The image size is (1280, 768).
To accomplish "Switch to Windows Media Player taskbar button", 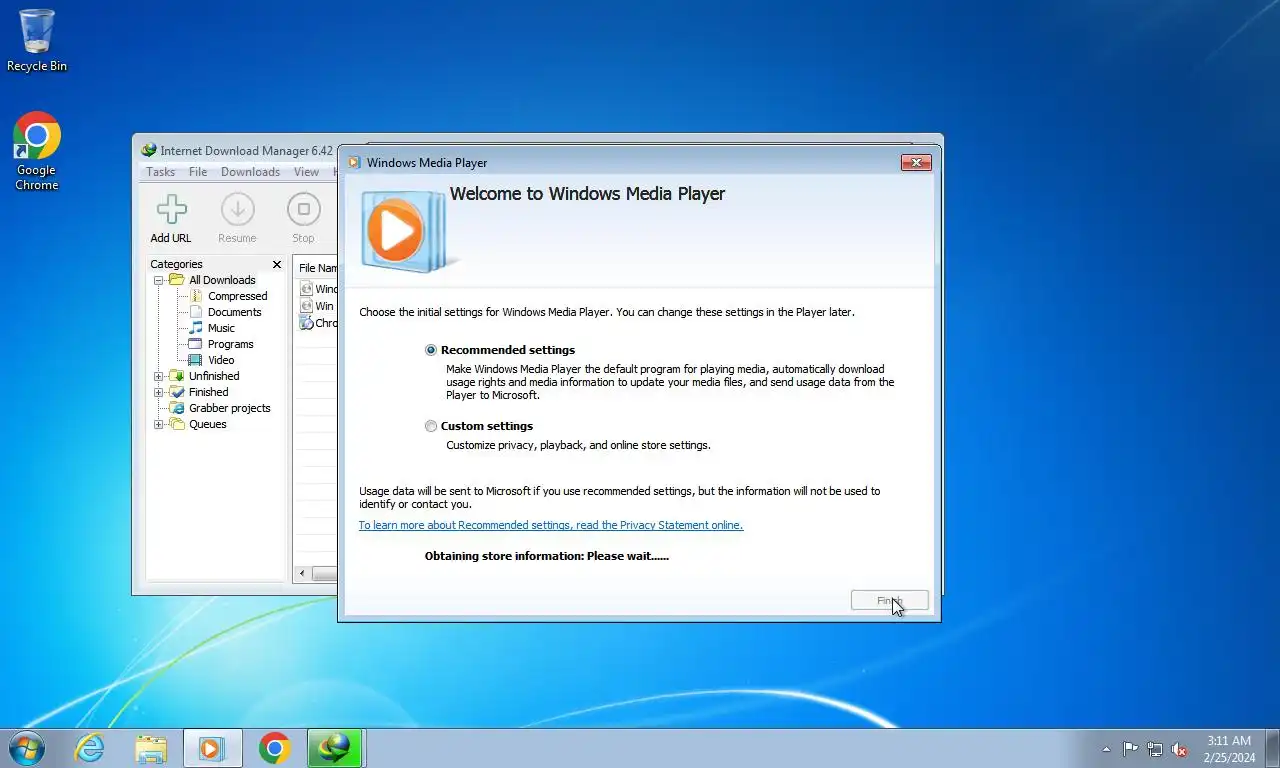I will (x=212, y=748).
